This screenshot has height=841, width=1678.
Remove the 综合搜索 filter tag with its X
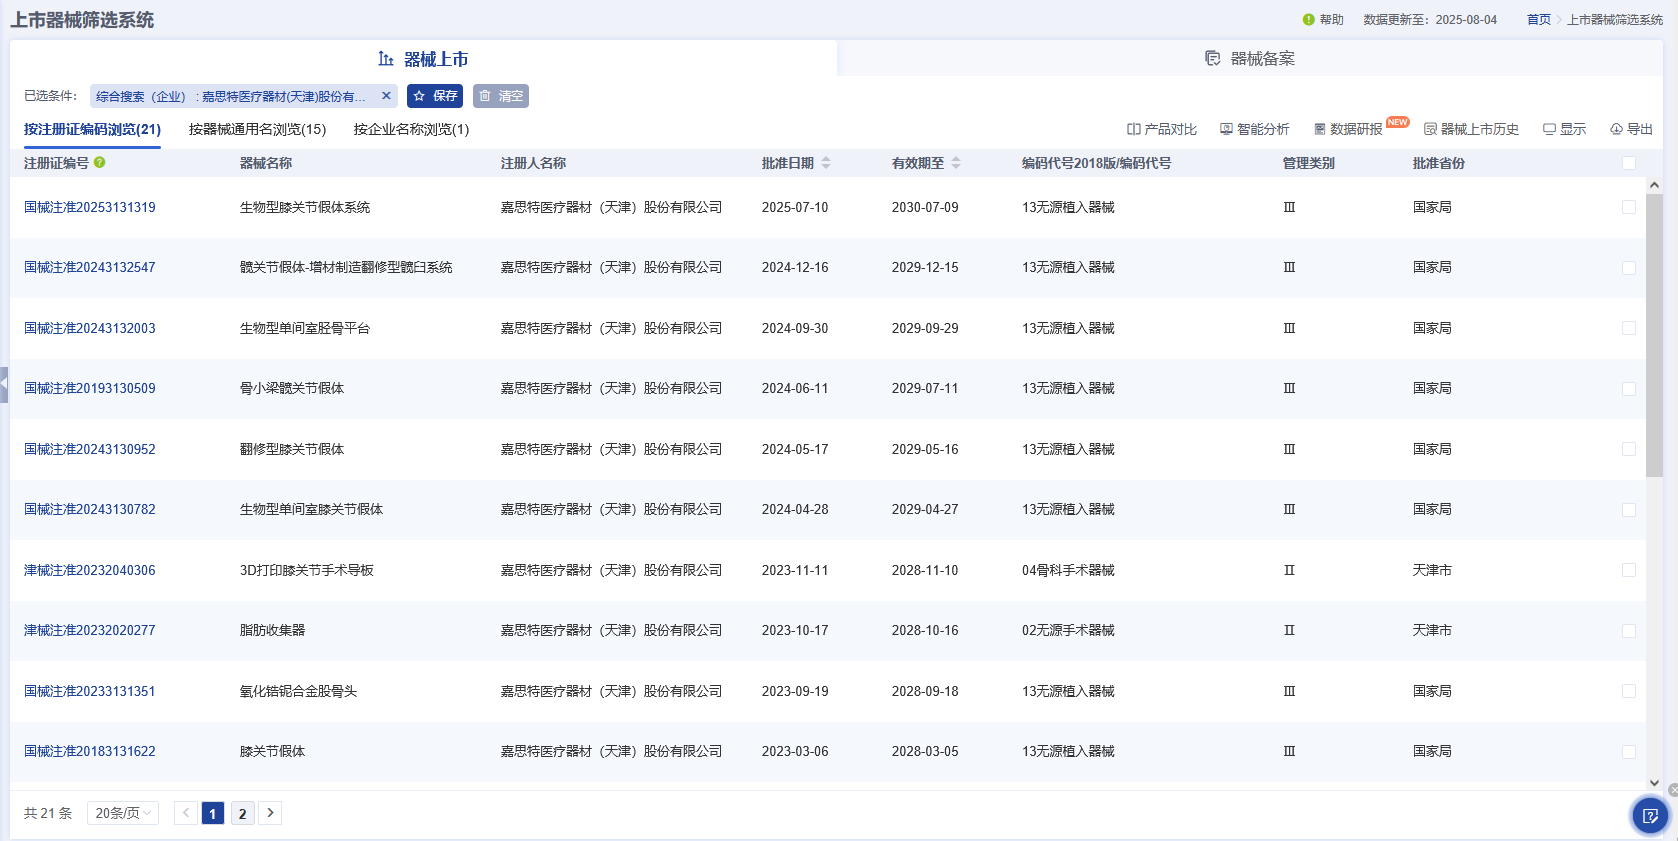386,96
